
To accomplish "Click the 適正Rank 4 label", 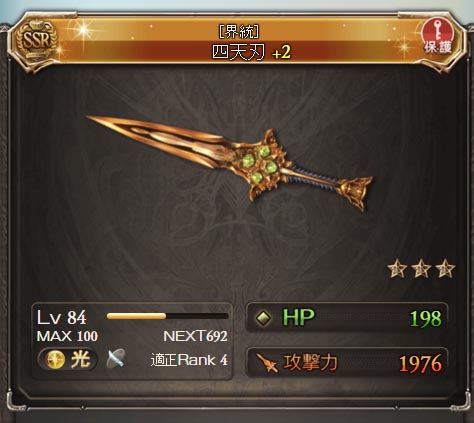I will click(x=189, y=360).
